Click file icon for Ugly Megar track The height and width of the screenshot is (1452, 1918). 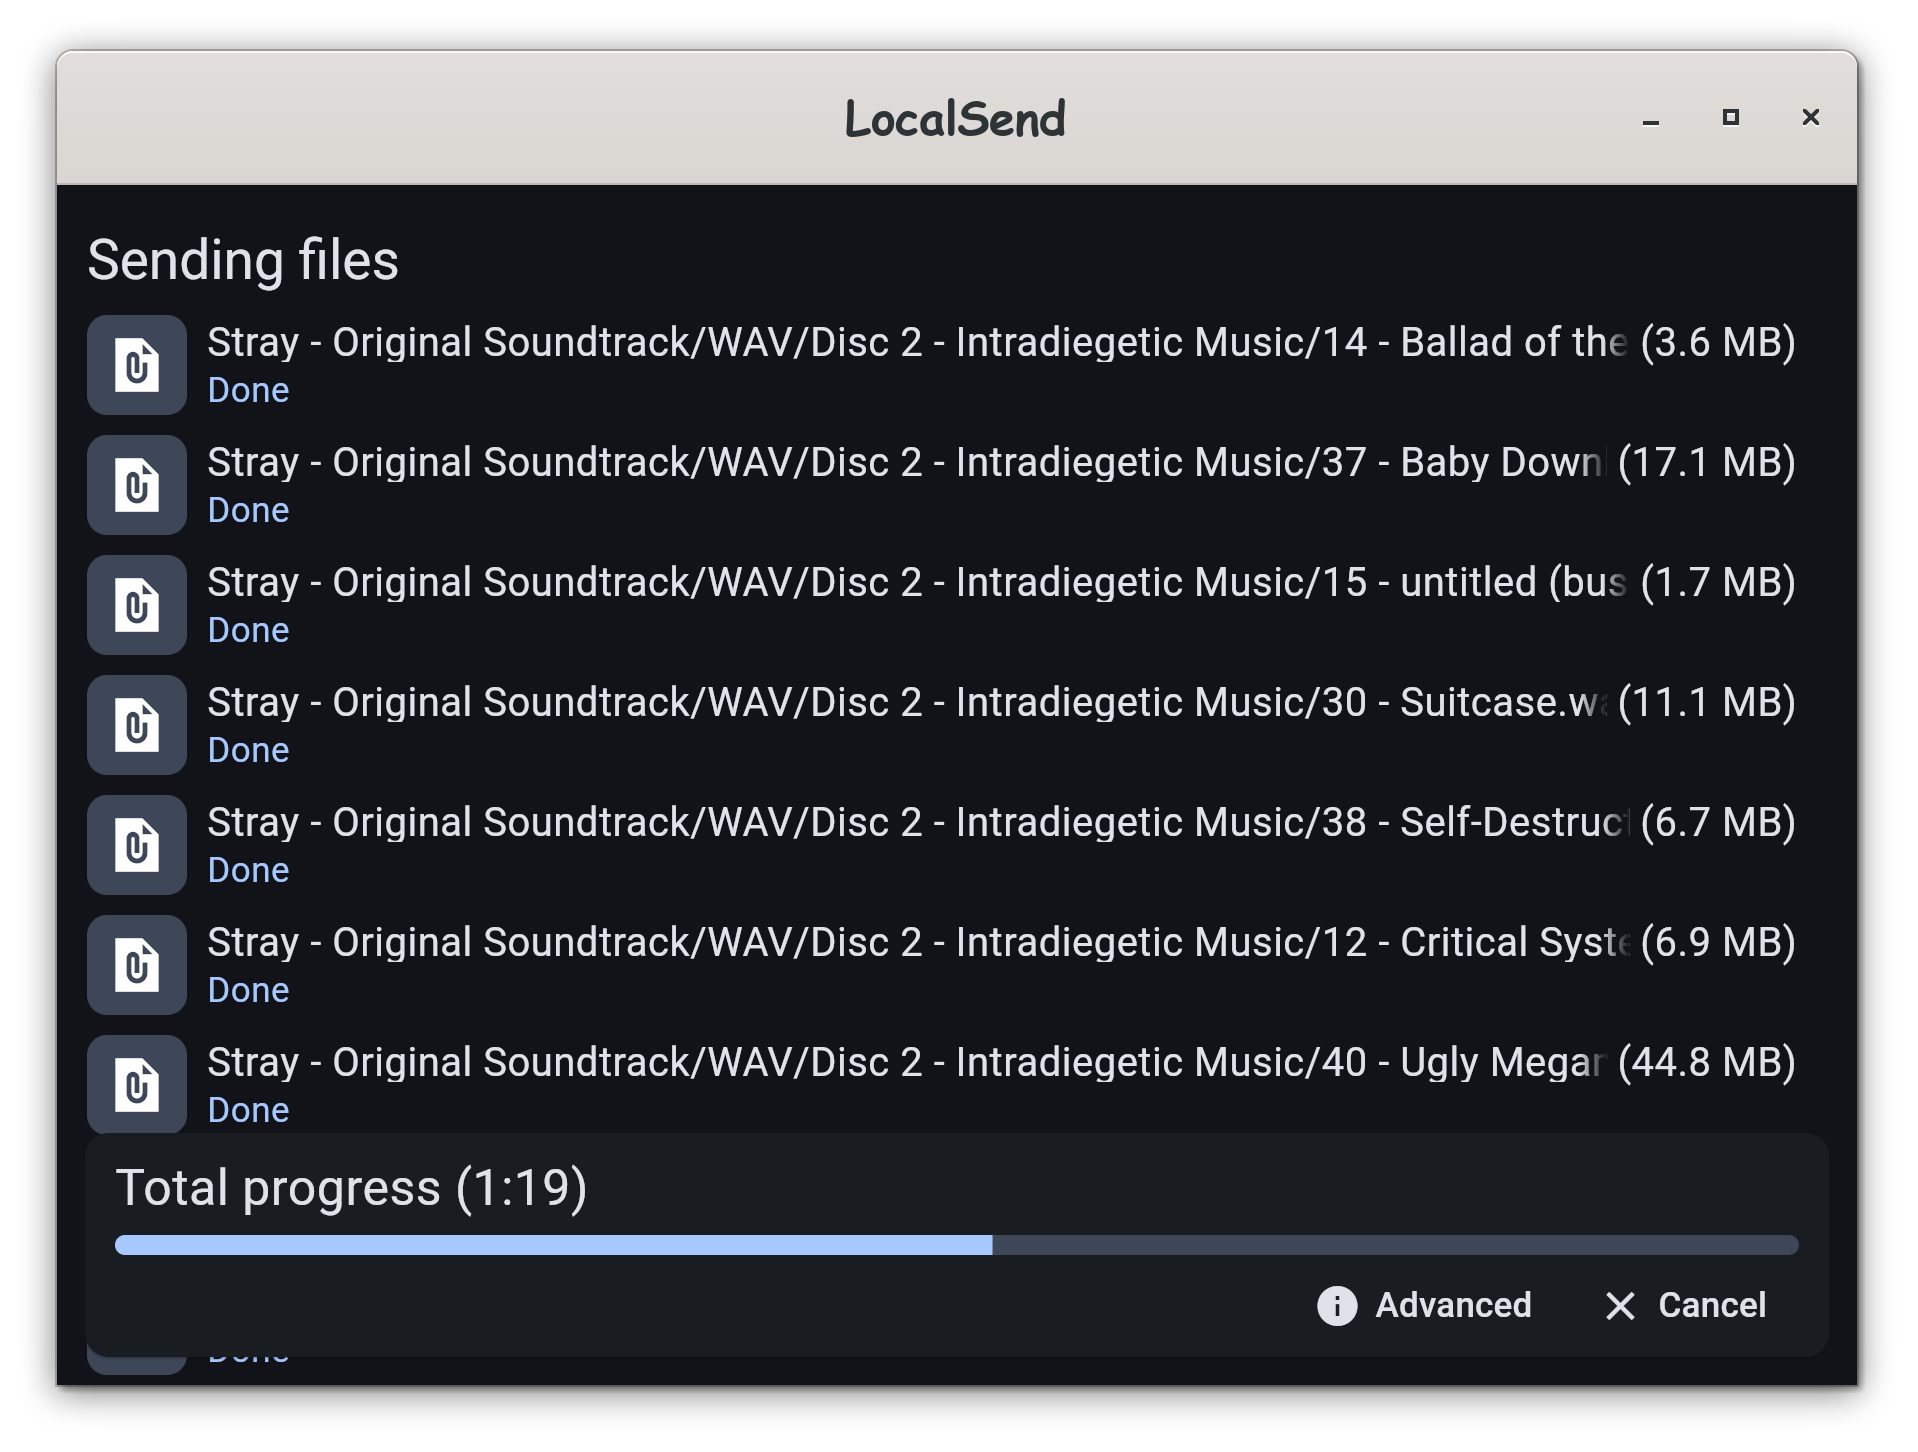pyautogui.click(x=137, y=1085)
